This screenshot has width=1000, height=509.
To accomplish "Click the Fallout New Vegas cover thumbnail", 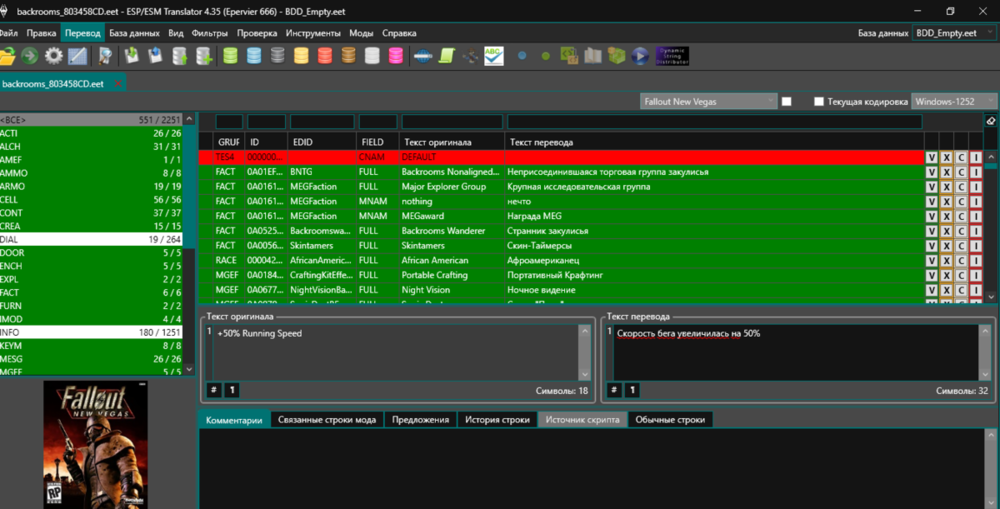I will tap(96, 444).
